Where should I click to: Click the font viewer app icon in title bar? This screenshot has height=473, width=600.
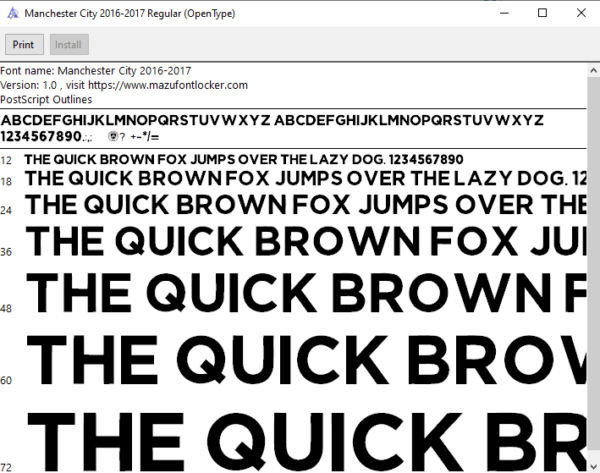tap(13, 13)
